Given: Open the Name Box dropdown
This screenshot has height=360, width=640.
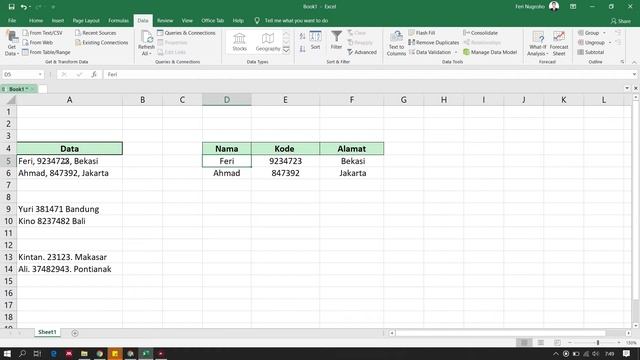Looking at the screenshot, I should (x=40, y=74).
